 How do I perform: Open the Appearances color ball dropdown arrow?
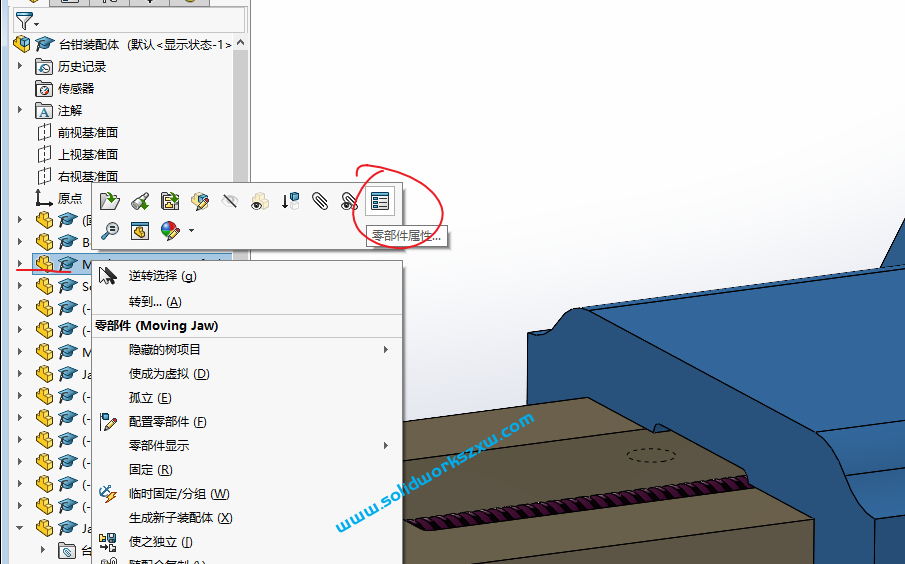(191, 231)
